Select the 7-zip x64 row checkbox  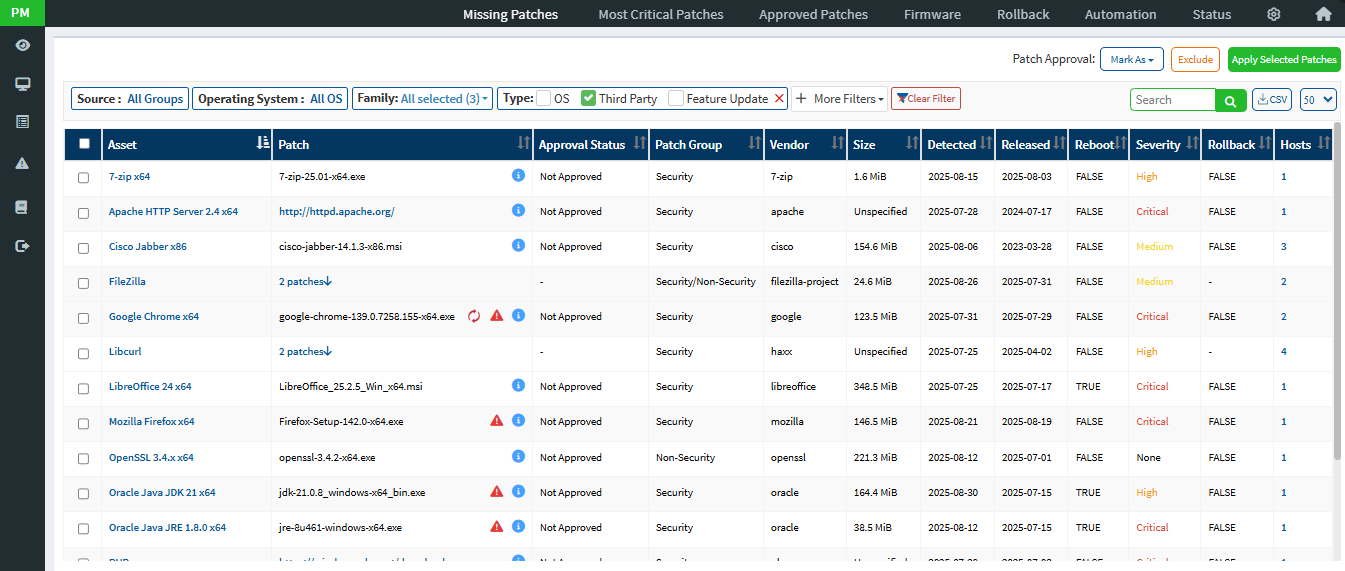click(x=84, y=177)
